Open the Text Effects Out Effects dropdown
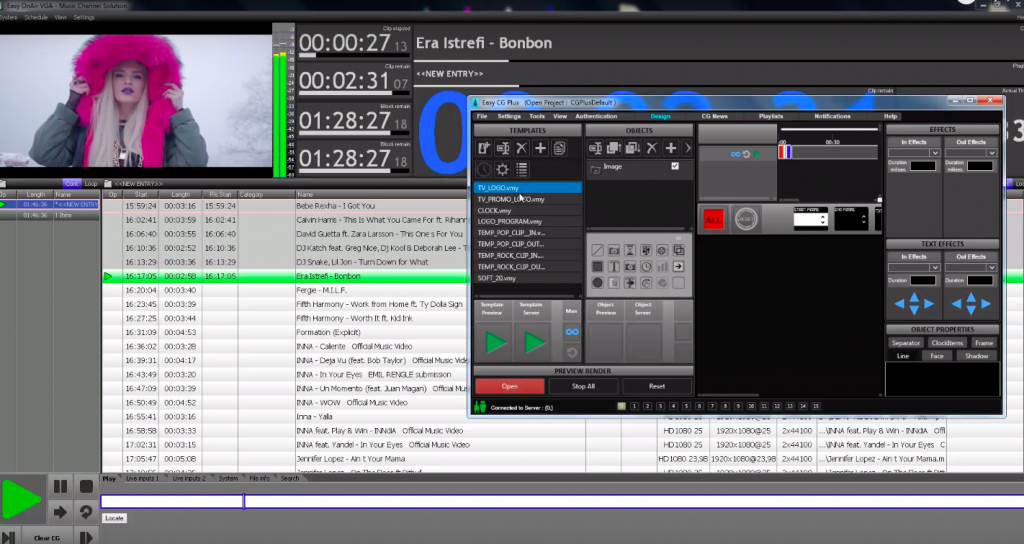Image resolution: width=1024 pixels, height=544 pixels. point(972,267)
